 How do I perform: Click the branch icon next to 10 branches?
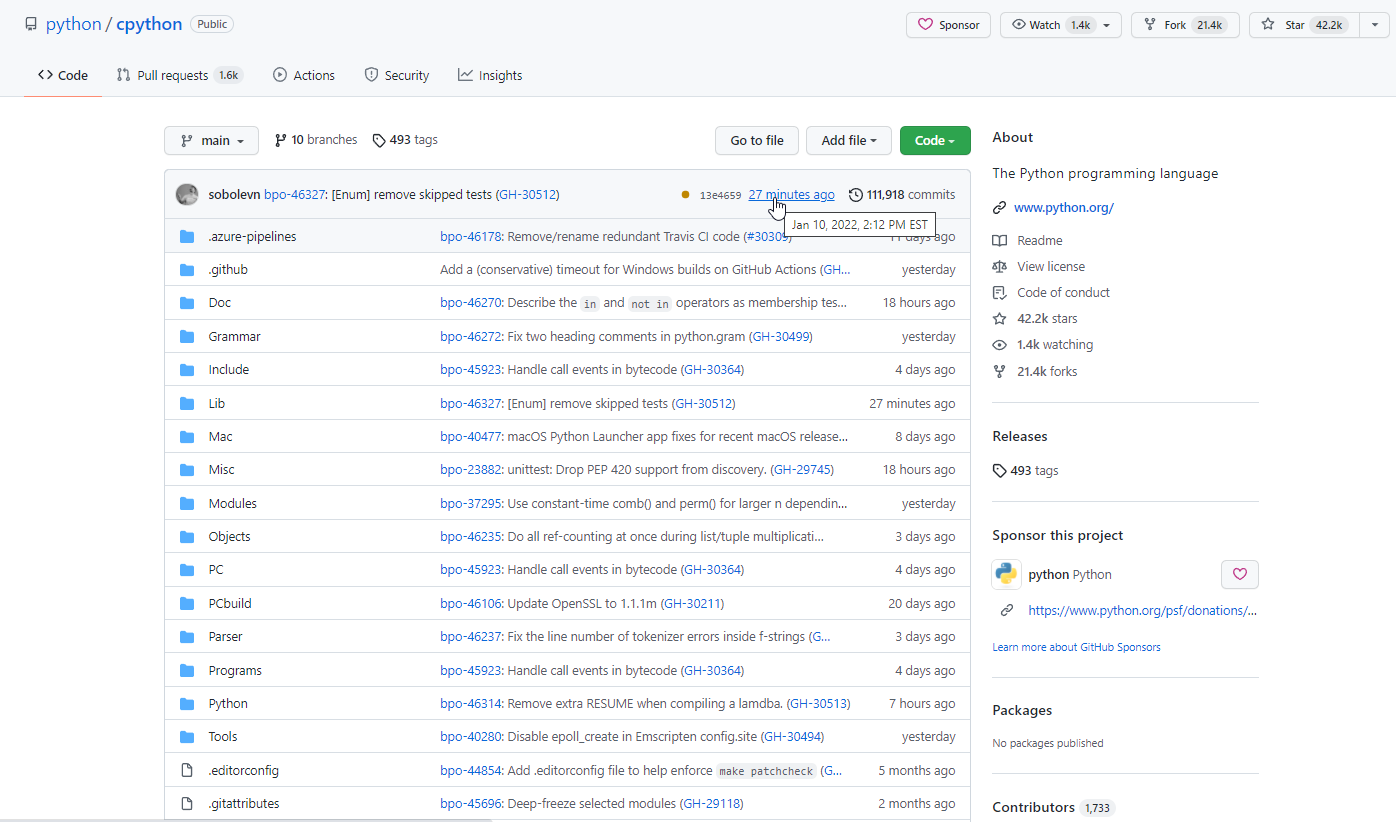click(278, 139)
